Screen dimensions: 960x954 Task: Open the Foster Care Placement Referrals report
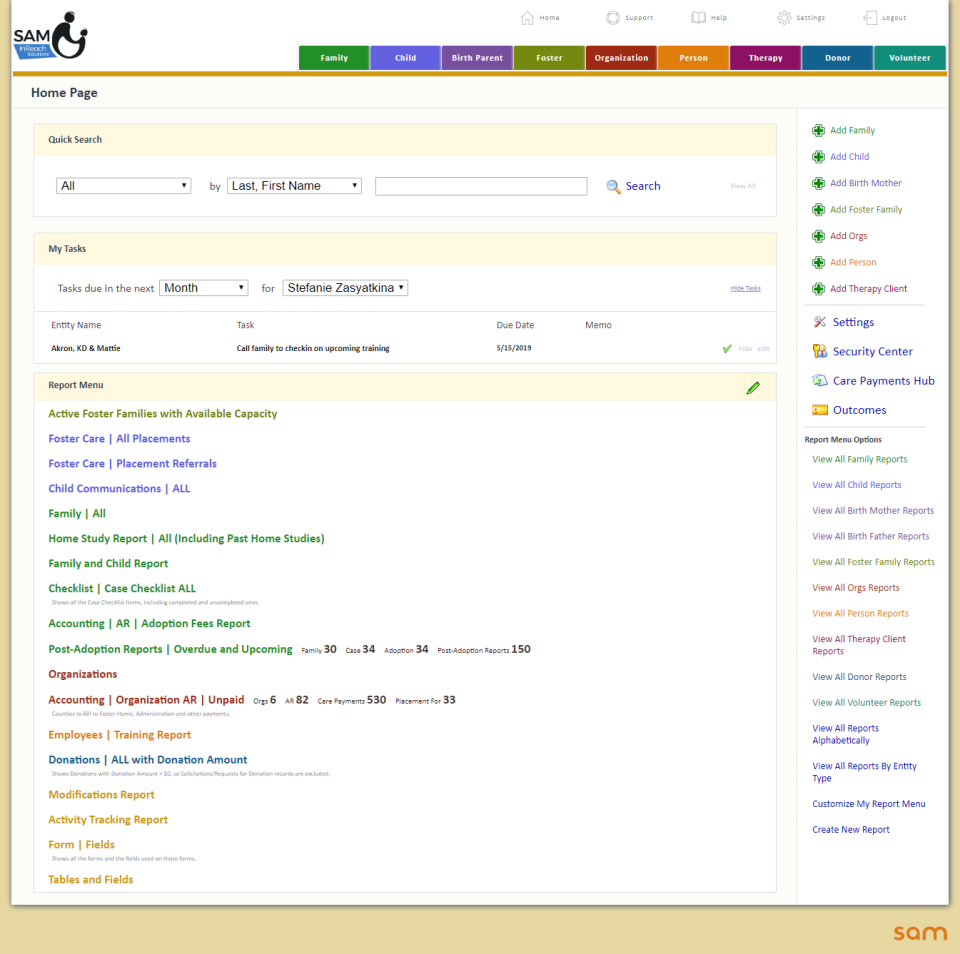132,463
